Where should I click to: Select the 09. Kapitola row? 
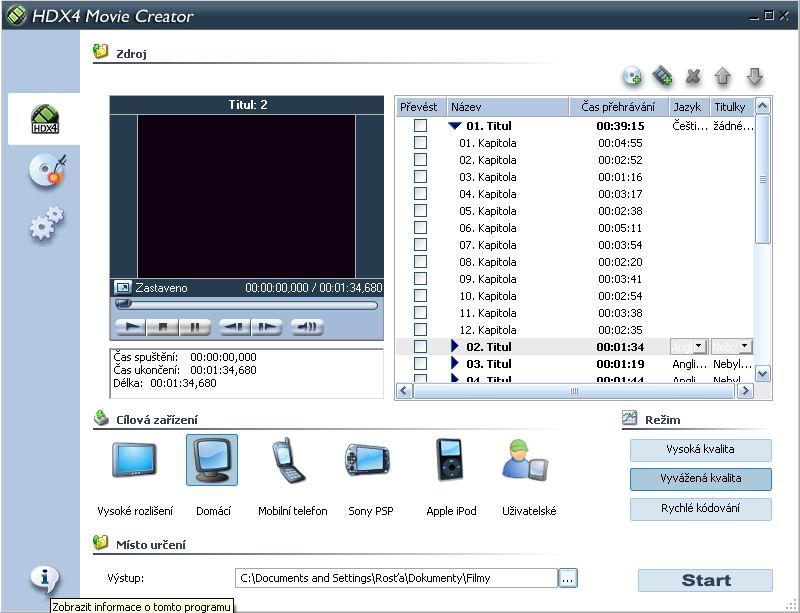coord(575,279)
